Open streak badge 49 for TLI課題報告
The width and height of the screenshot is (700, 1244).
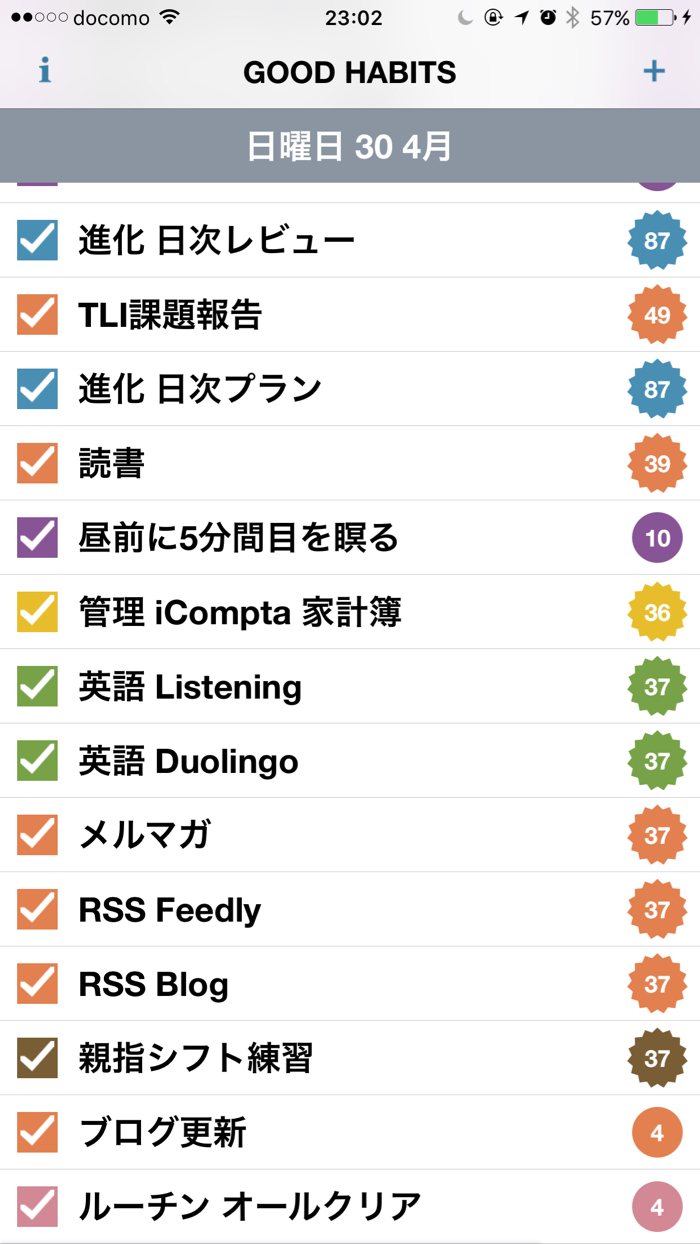tap(657, 315)
